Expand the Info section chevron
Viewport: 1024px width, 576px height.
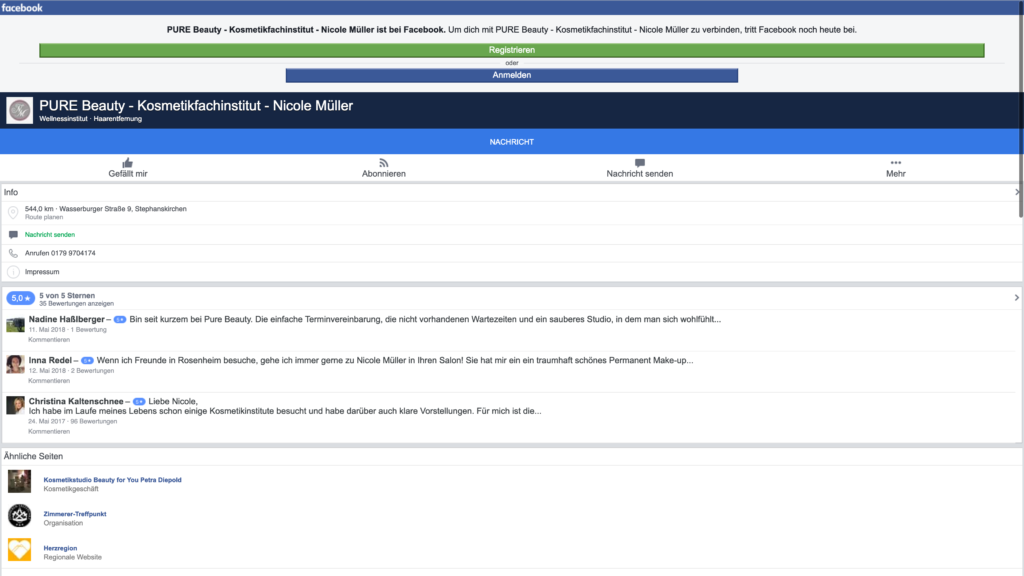point(1017,192)
